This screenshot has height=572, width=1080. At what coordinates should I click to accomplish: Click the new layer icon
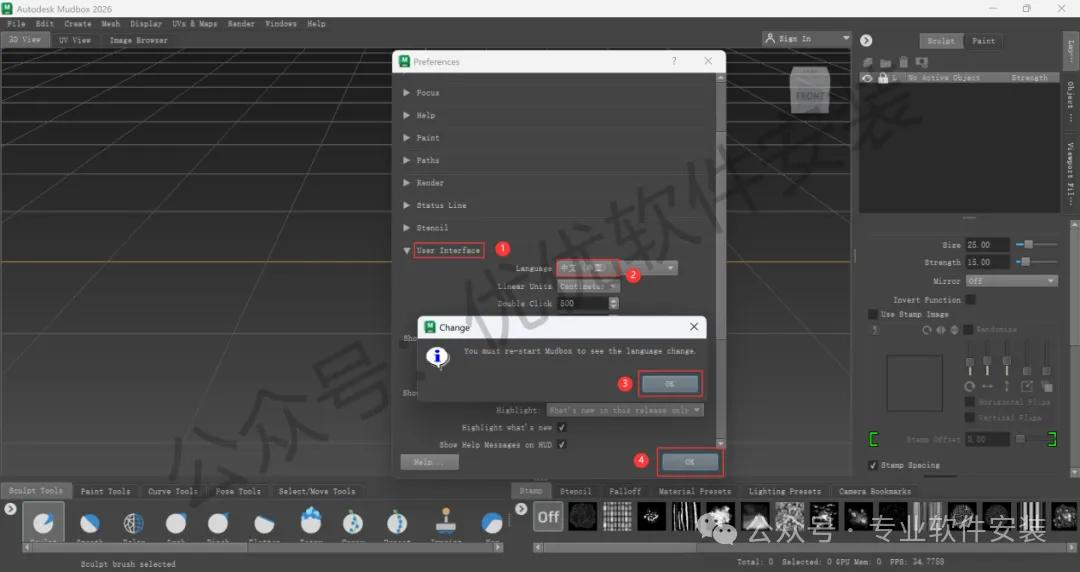click(868, 62)
